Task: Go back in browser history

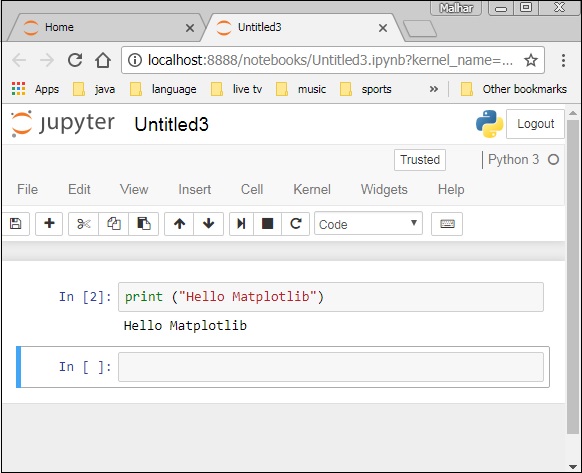Action: [19, 60]
